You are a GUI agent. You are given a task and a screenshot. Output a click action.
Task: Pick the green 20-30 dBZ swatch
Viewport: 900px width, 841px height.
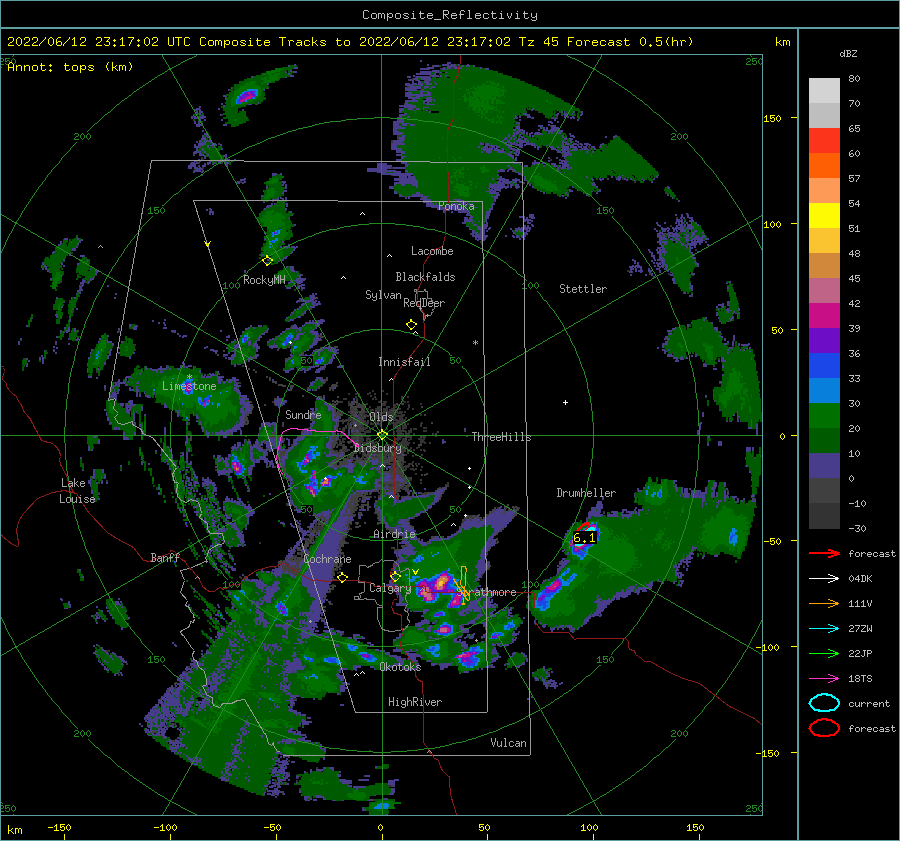(x=824, y=416)
